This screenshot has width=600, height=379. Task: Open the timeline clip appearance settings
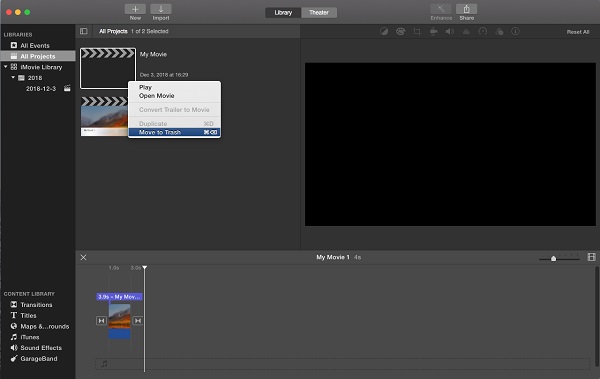[x=591, y=257]
